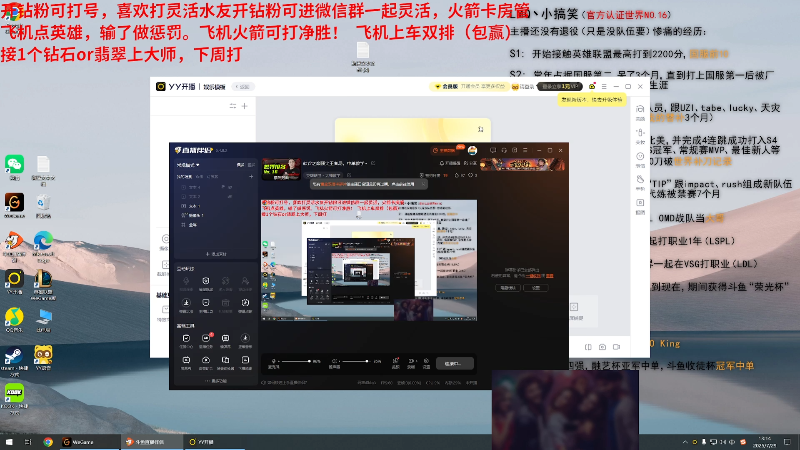Click the first icon in the 直播工具 grid
Viewport: 800px width, 450px height.
tap(186, 338)
